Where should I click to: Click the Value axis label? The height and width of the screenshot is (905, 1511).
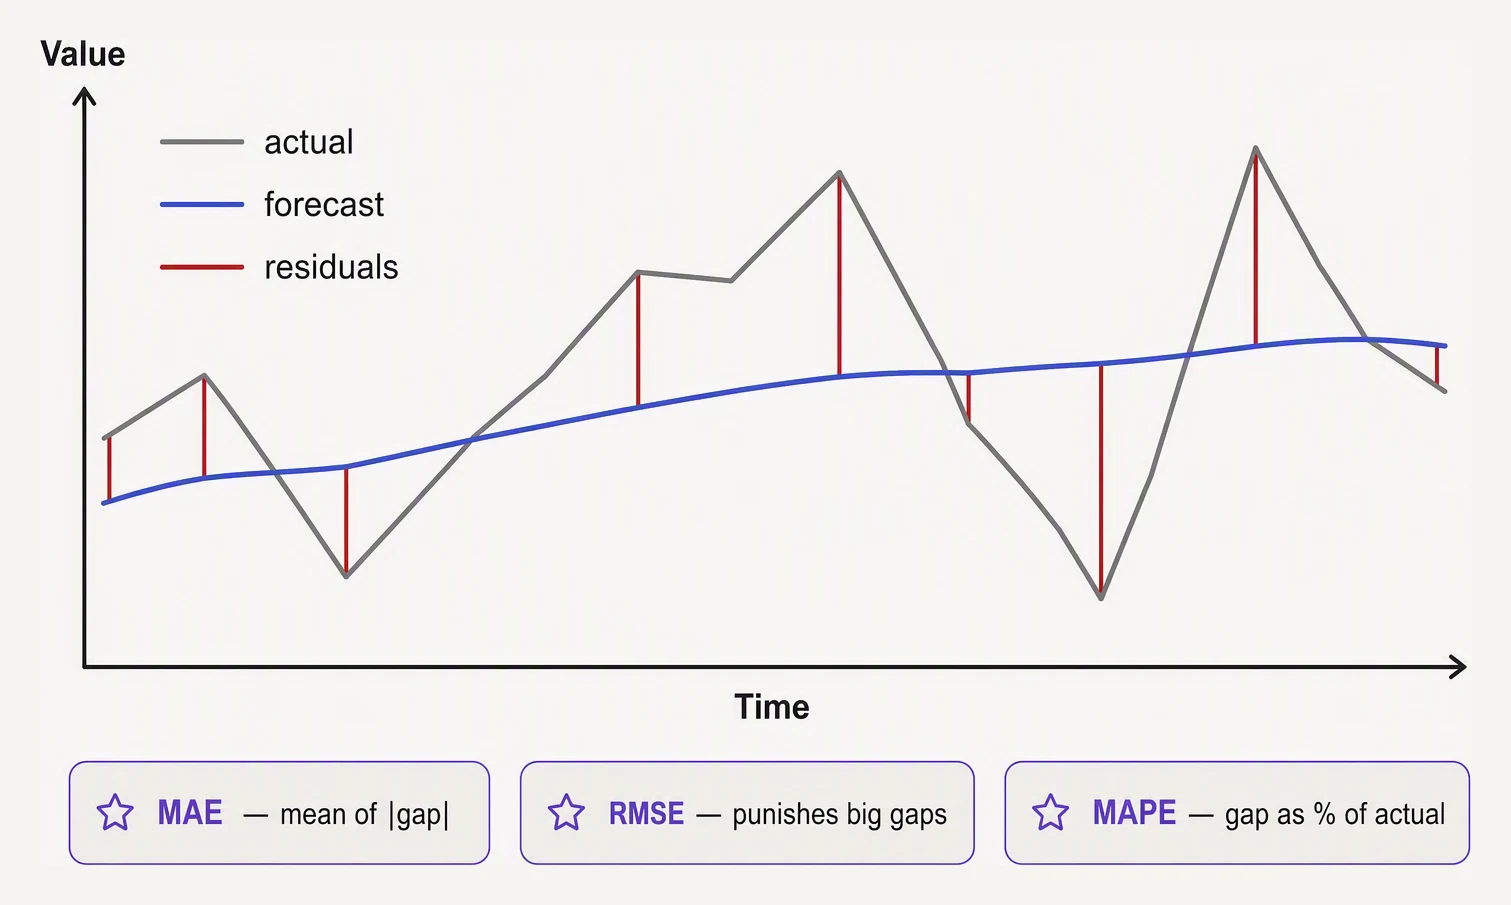point(83,54)
